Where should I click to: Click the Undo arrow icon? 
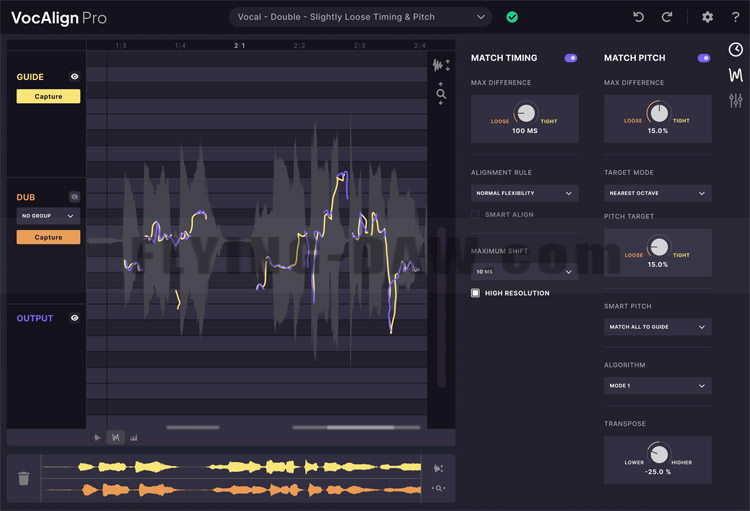point(639,17)
